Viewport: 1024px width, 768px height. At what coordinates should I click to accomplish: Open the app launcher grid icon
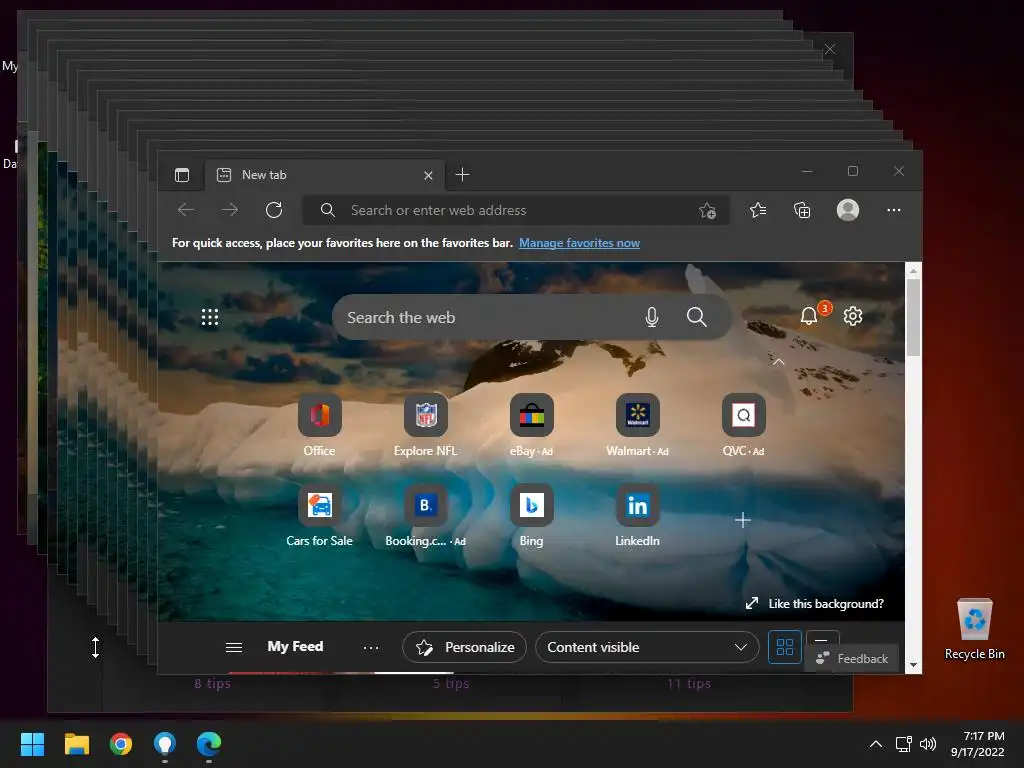click(x=210, y=317)
